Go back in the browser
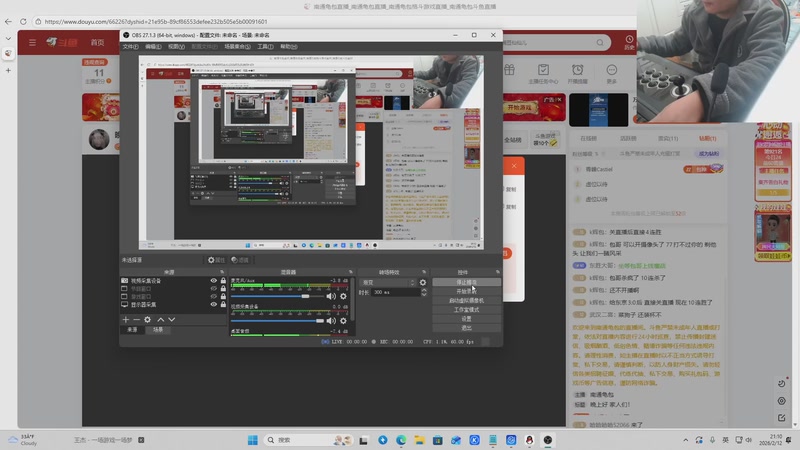The height and width of the screenshot is (450, 800). click(x=8, y=21)
